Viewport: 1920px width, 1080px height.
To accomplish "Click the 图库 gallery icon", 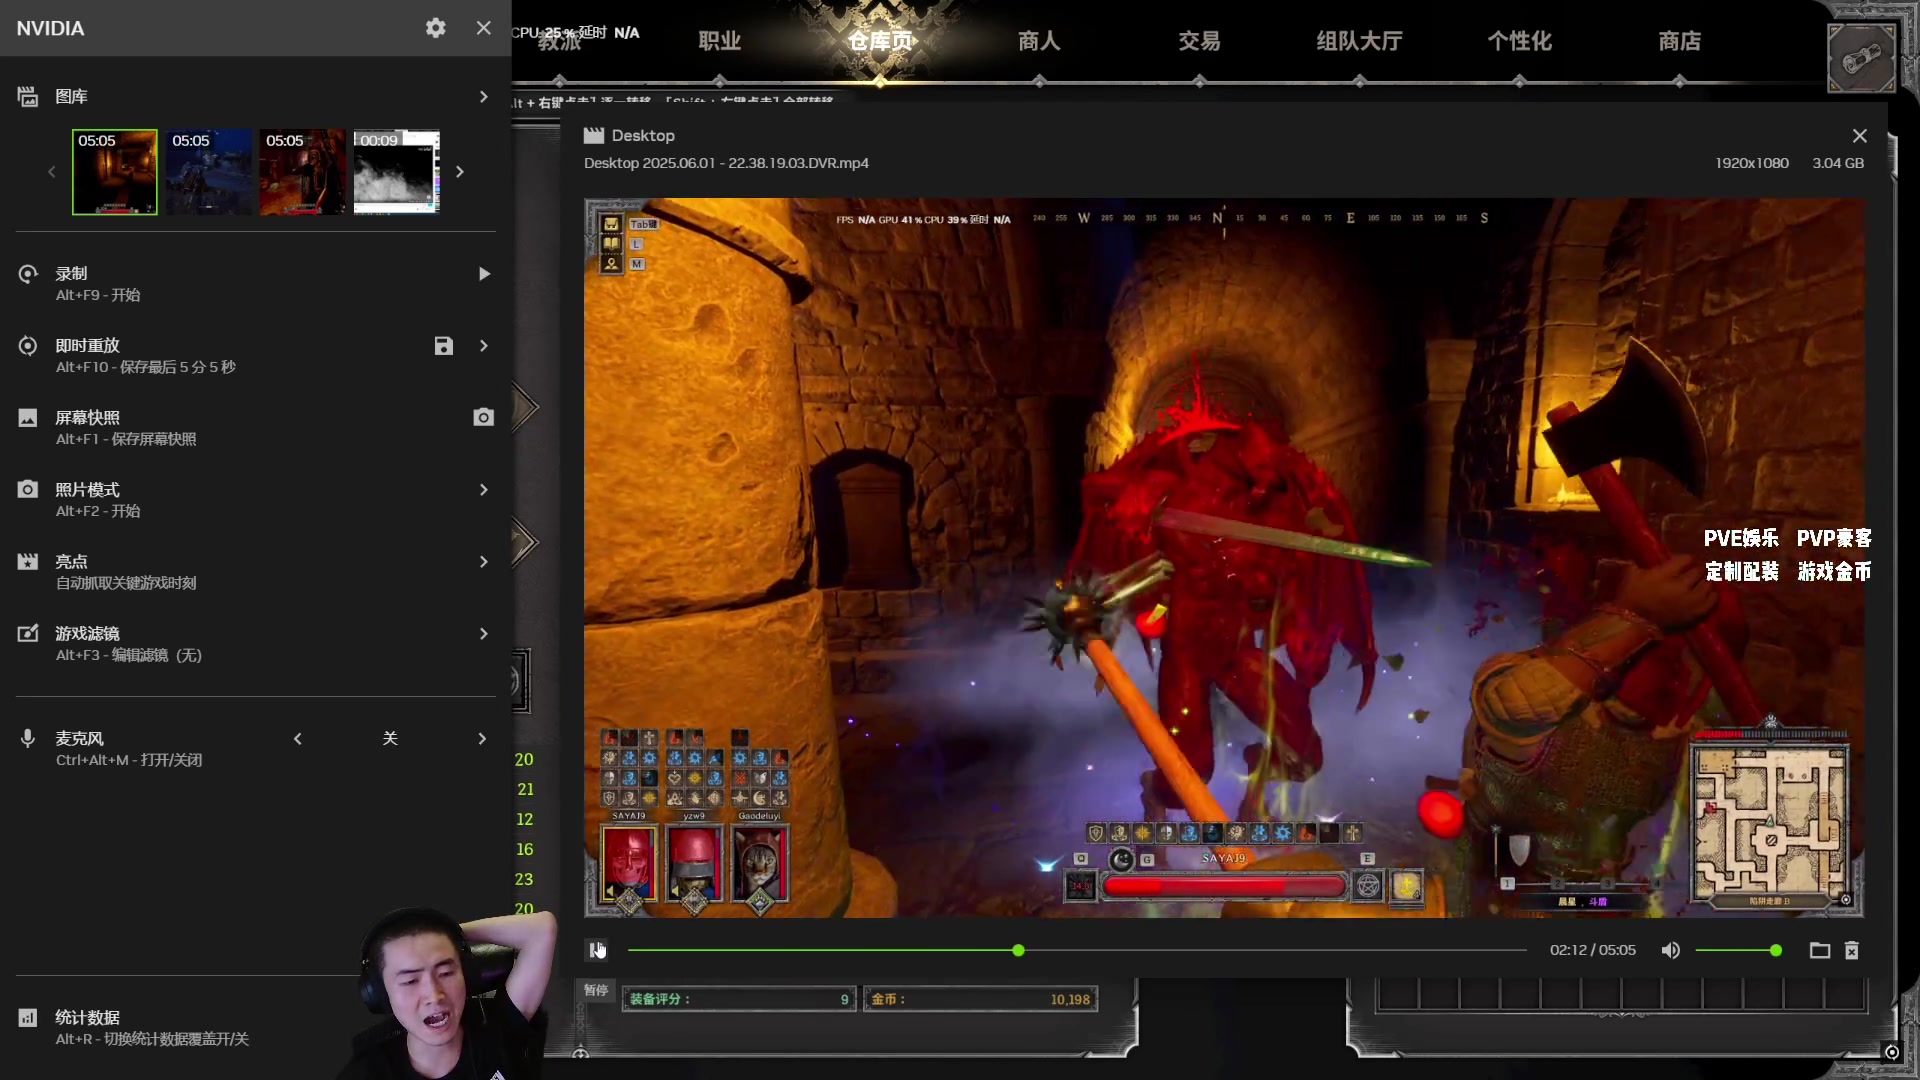I will click(28, 96).
